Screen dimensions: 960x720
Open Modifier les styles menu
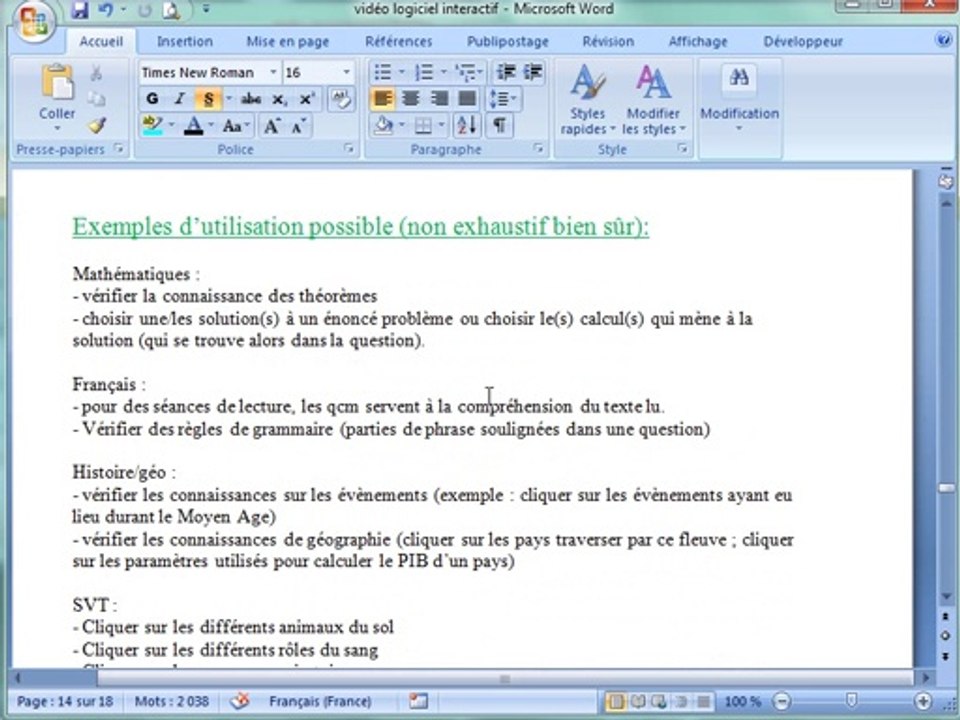click(653, 100)
